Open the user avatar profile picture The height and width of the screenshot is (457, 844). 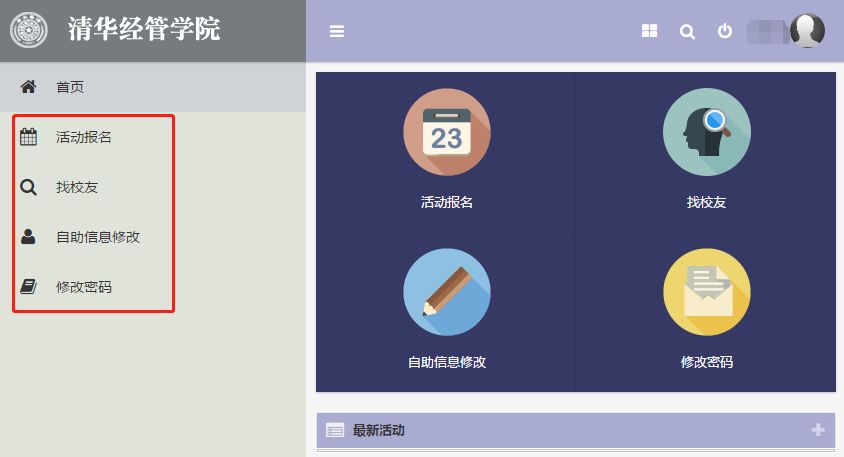tap(807, 31)
